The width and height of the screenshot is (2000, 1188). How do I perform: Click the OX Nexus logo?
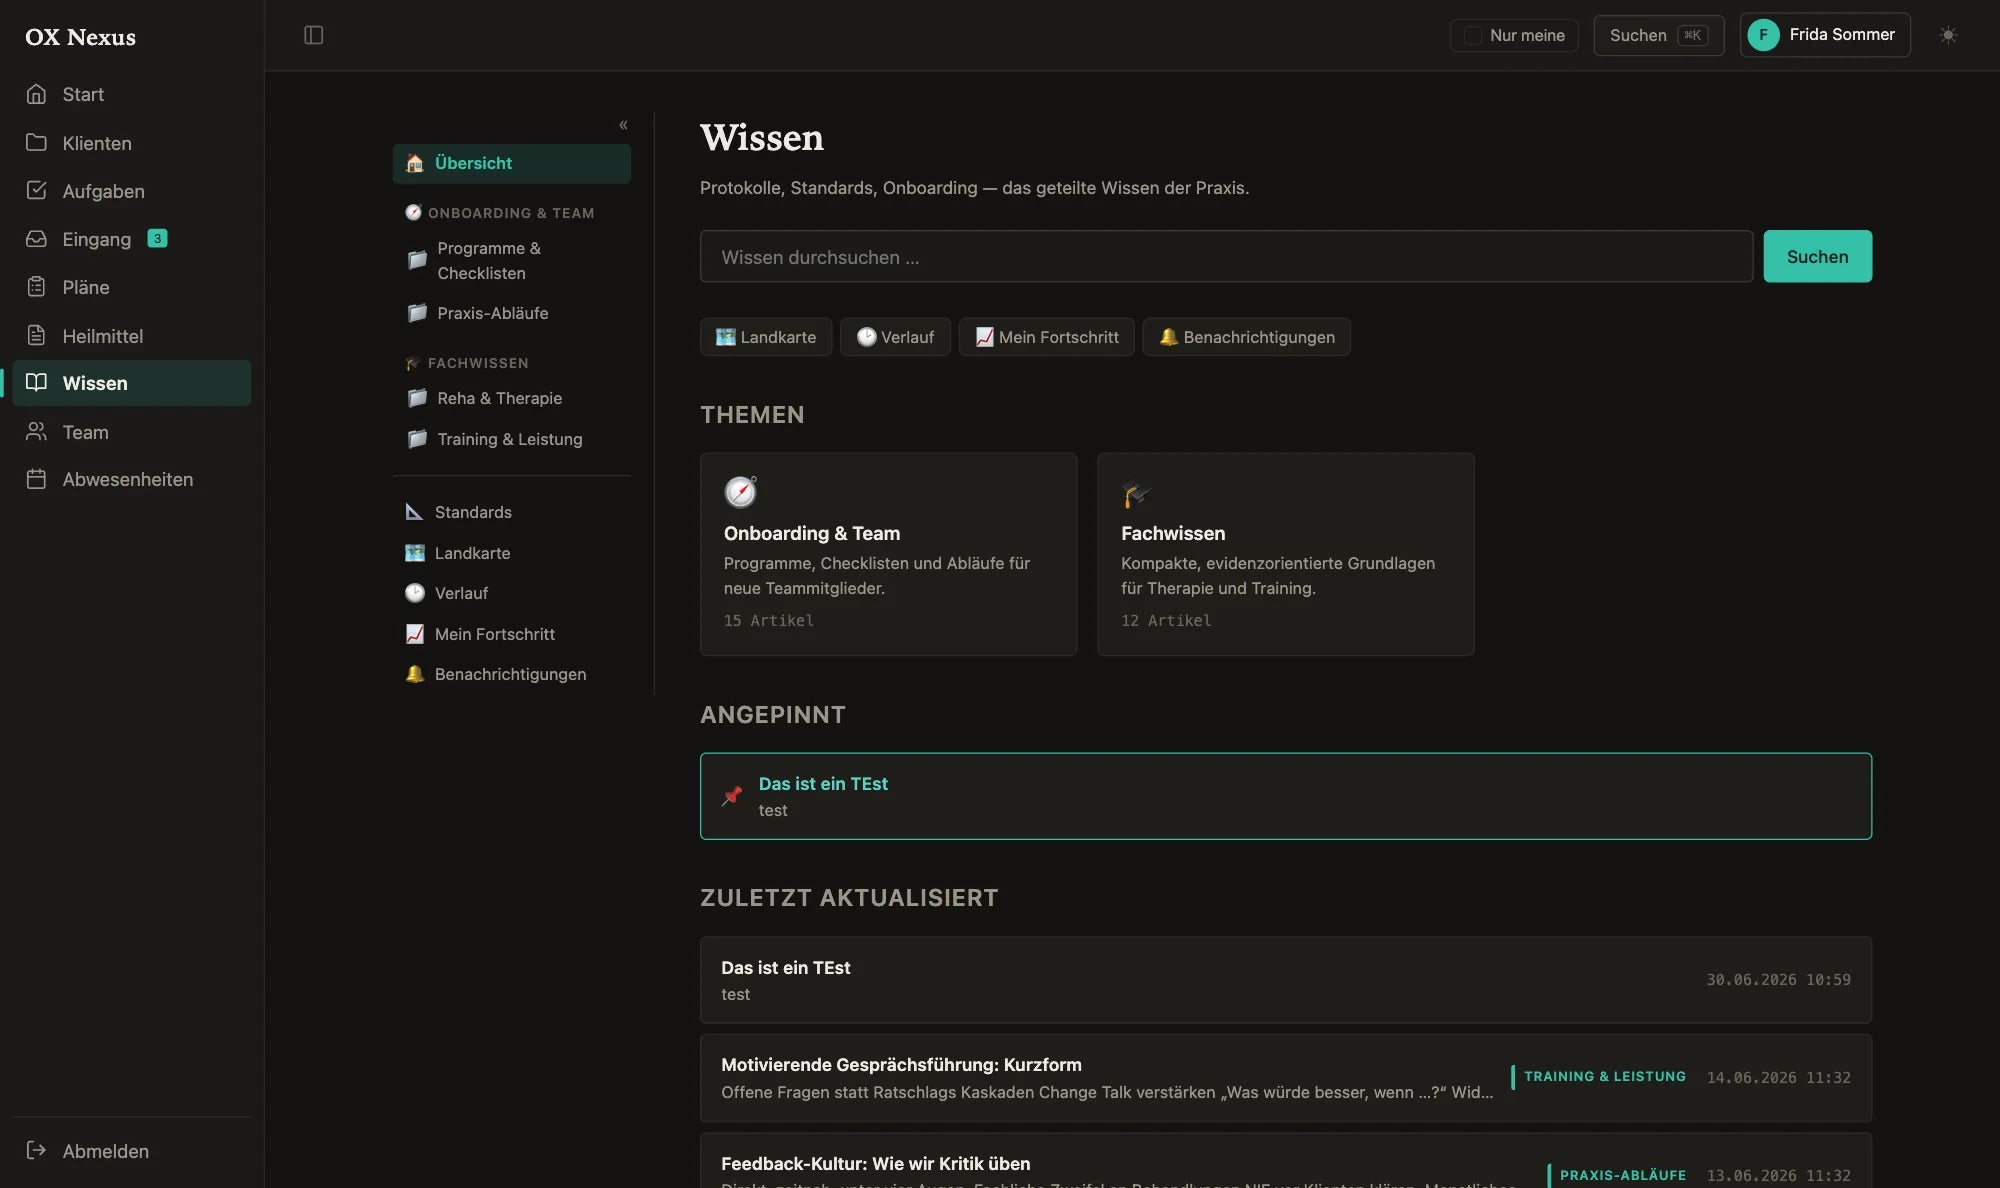pyautogui.click(x=80, y=37)
